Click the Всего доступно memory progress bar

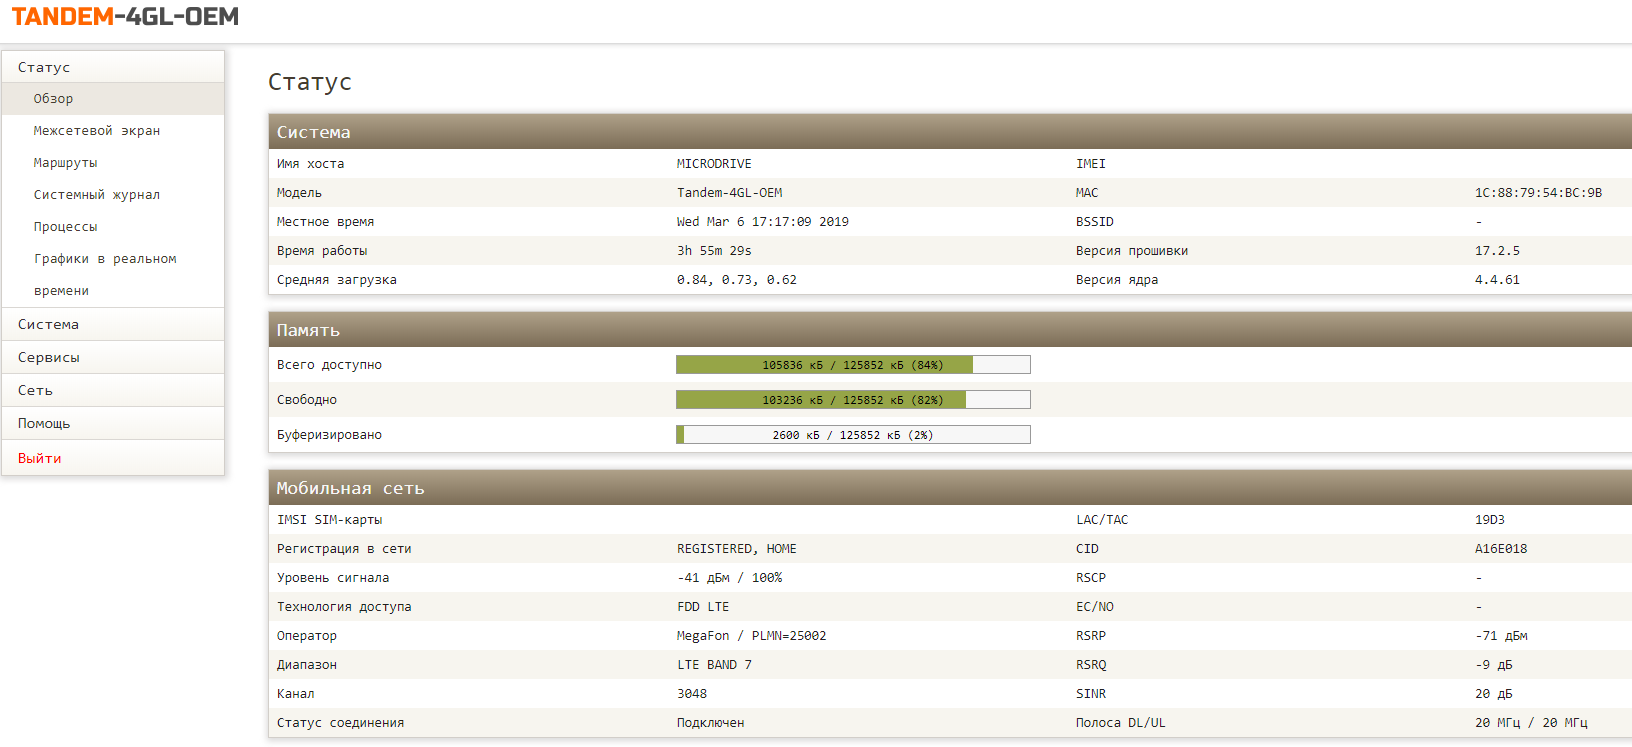(853, 365)
